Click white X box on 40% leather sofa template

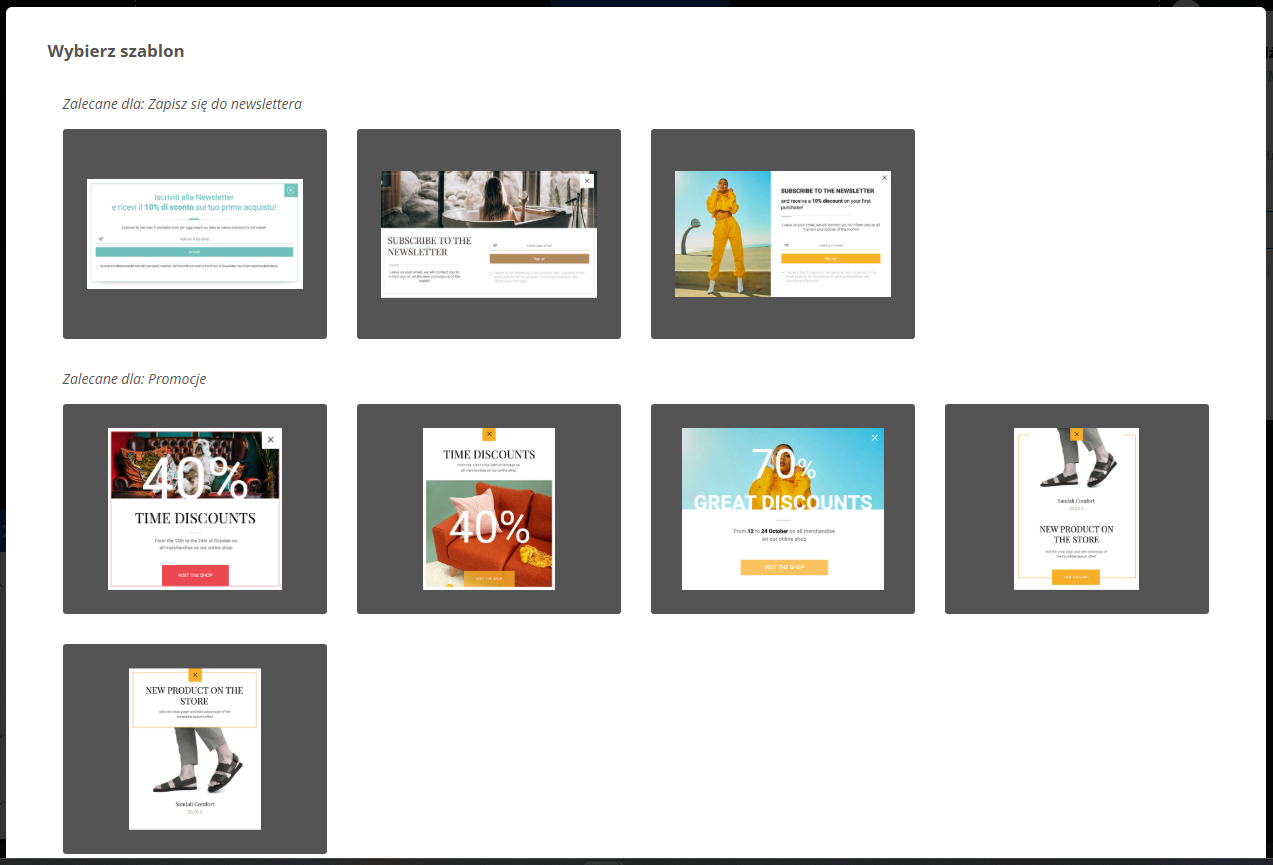270,440
